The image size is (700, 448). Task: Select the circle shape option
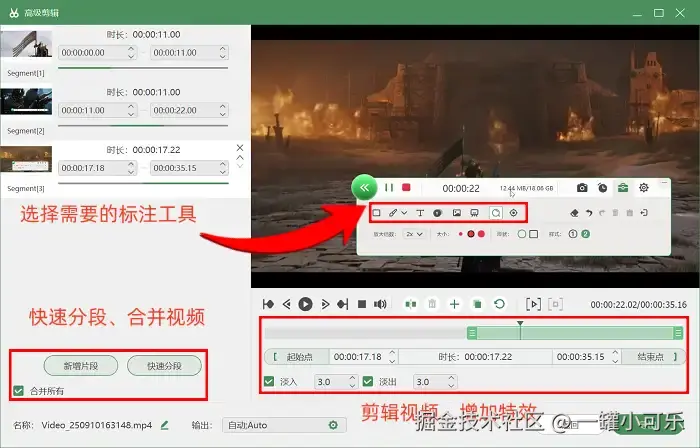[x=521, y=234]
